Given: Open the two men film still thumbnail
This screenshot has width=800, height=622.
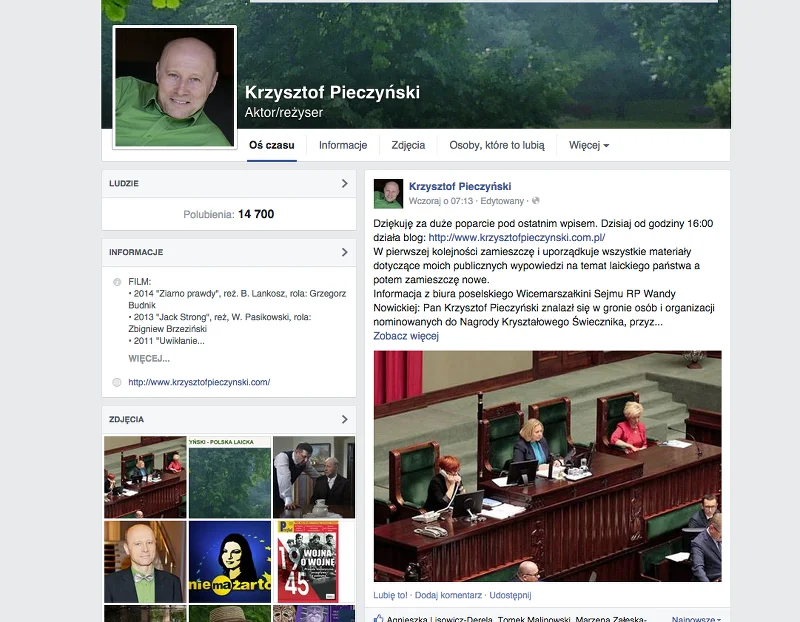Looking at the screenshot, I should [x=314, y=477].
